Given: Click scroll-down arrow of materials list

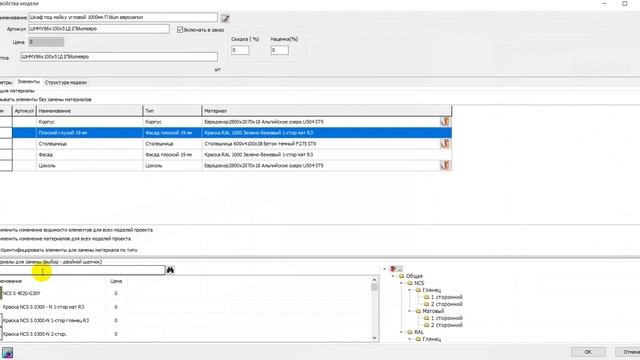Looking at the screenshot, I should click(374, 338).
